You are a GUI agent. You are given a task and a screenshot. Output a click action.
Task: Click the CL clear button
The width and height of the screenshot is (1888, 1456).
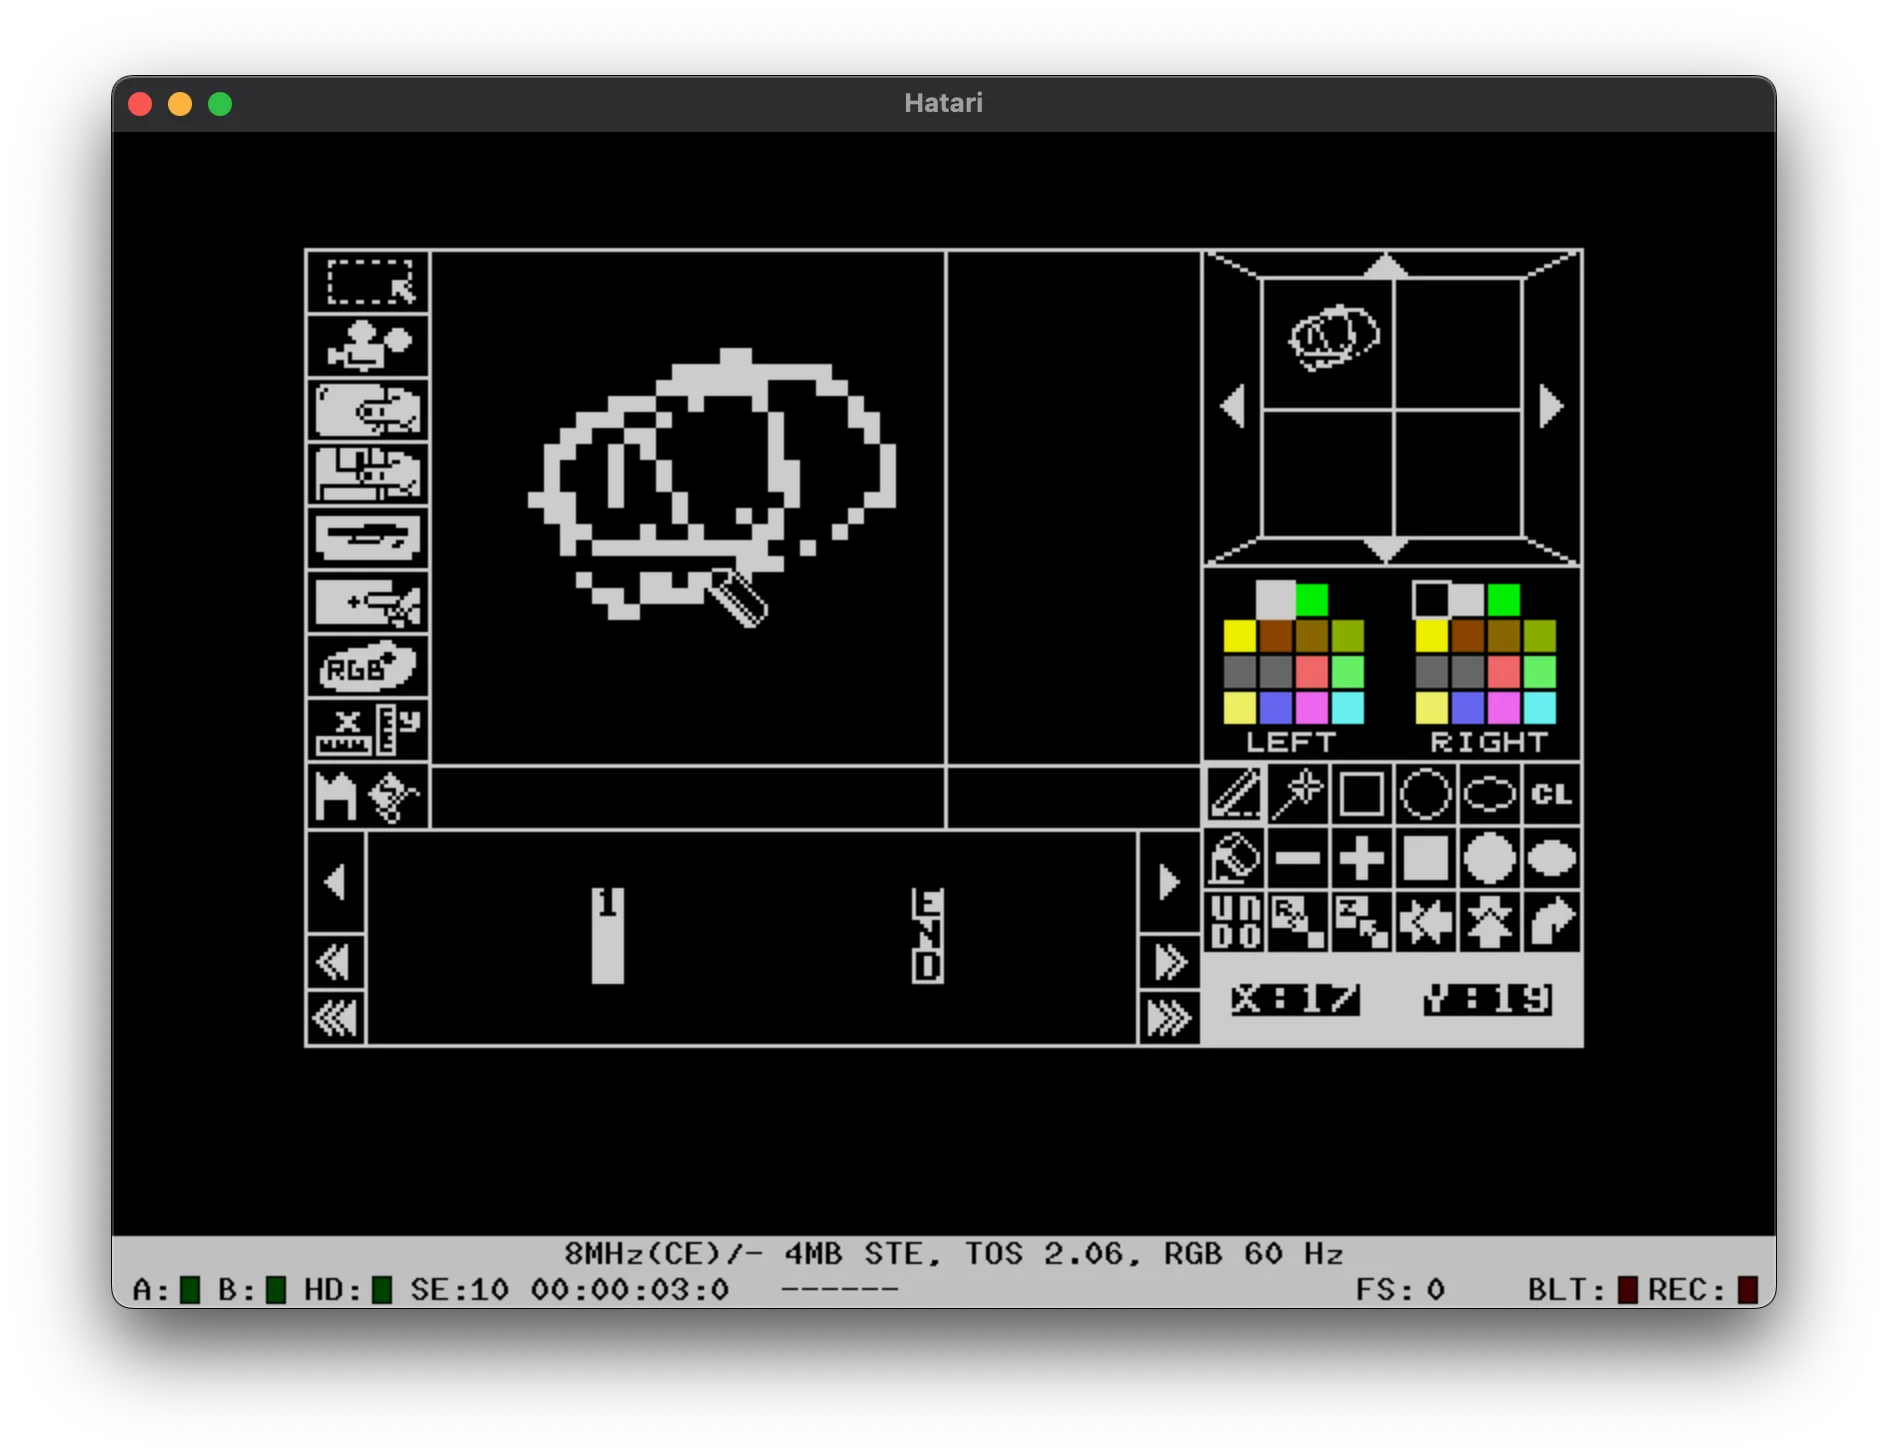[1552, 795]
